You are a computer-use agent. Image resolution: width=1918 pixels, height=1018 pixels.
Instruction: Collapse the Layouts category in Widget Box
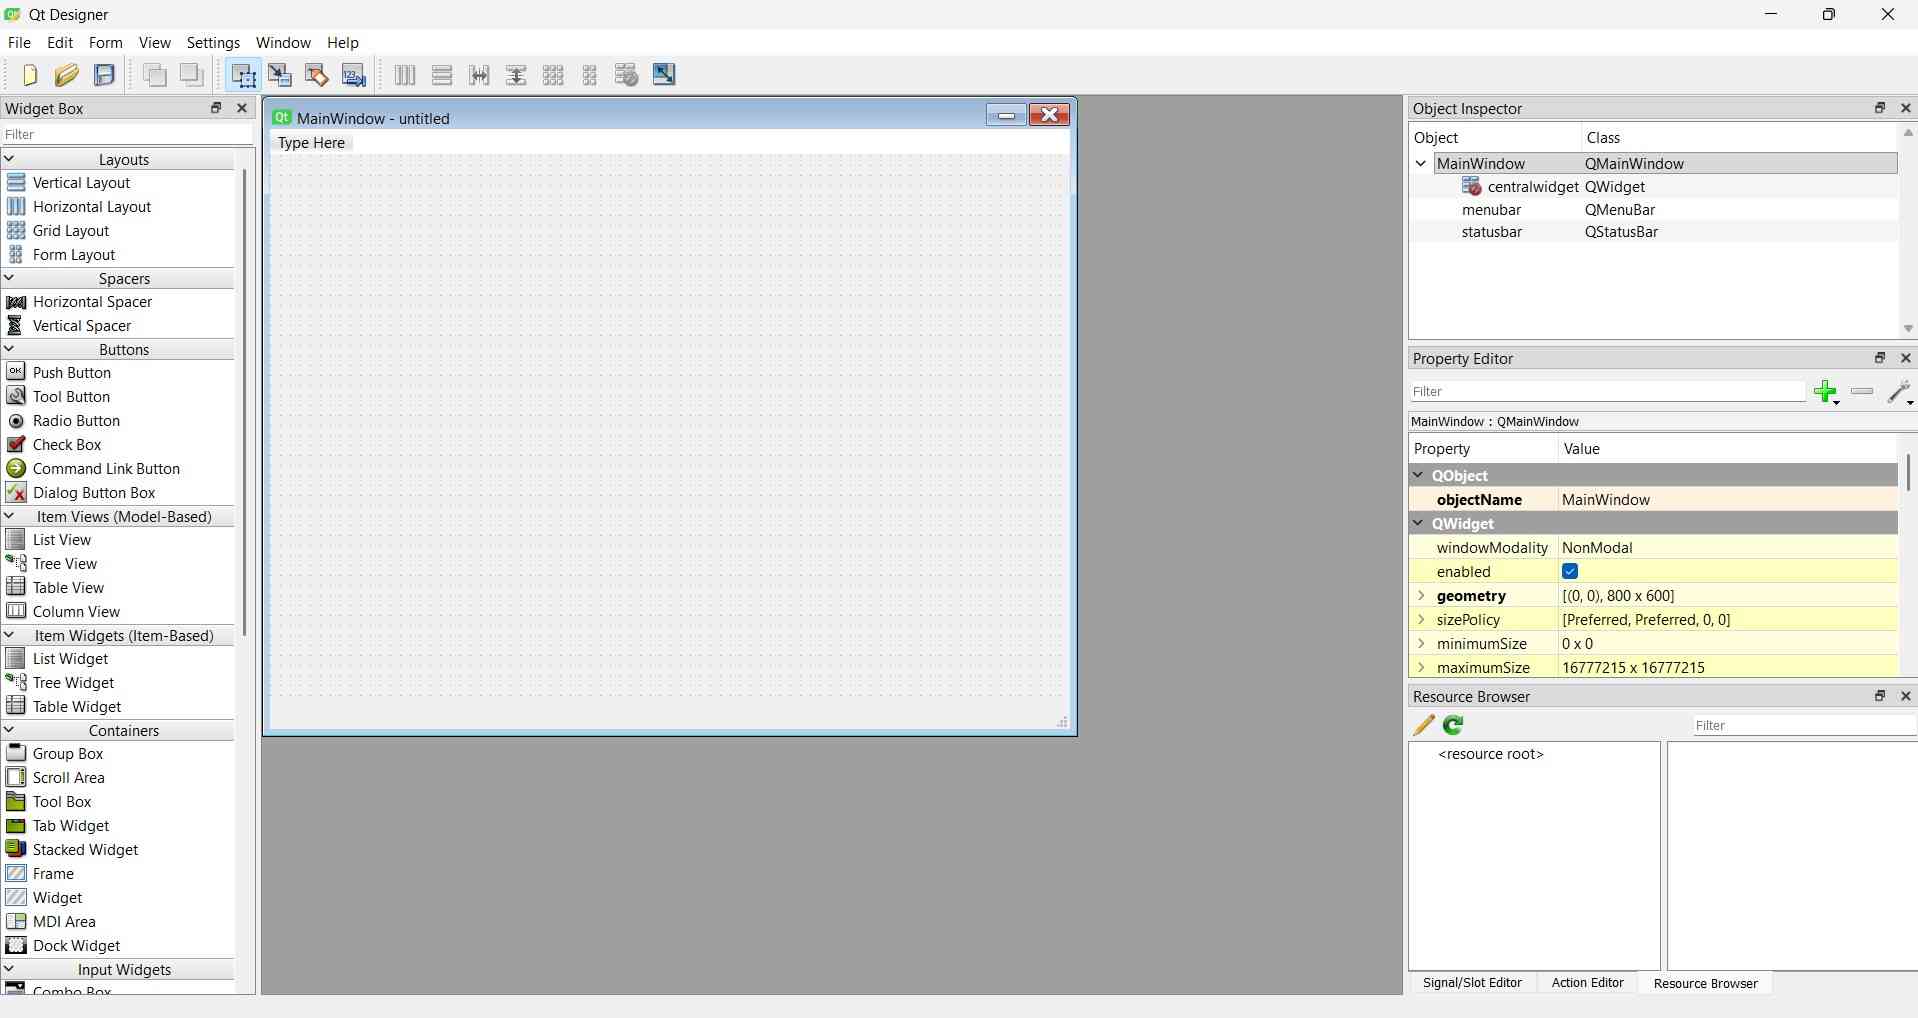click(9, 159)
